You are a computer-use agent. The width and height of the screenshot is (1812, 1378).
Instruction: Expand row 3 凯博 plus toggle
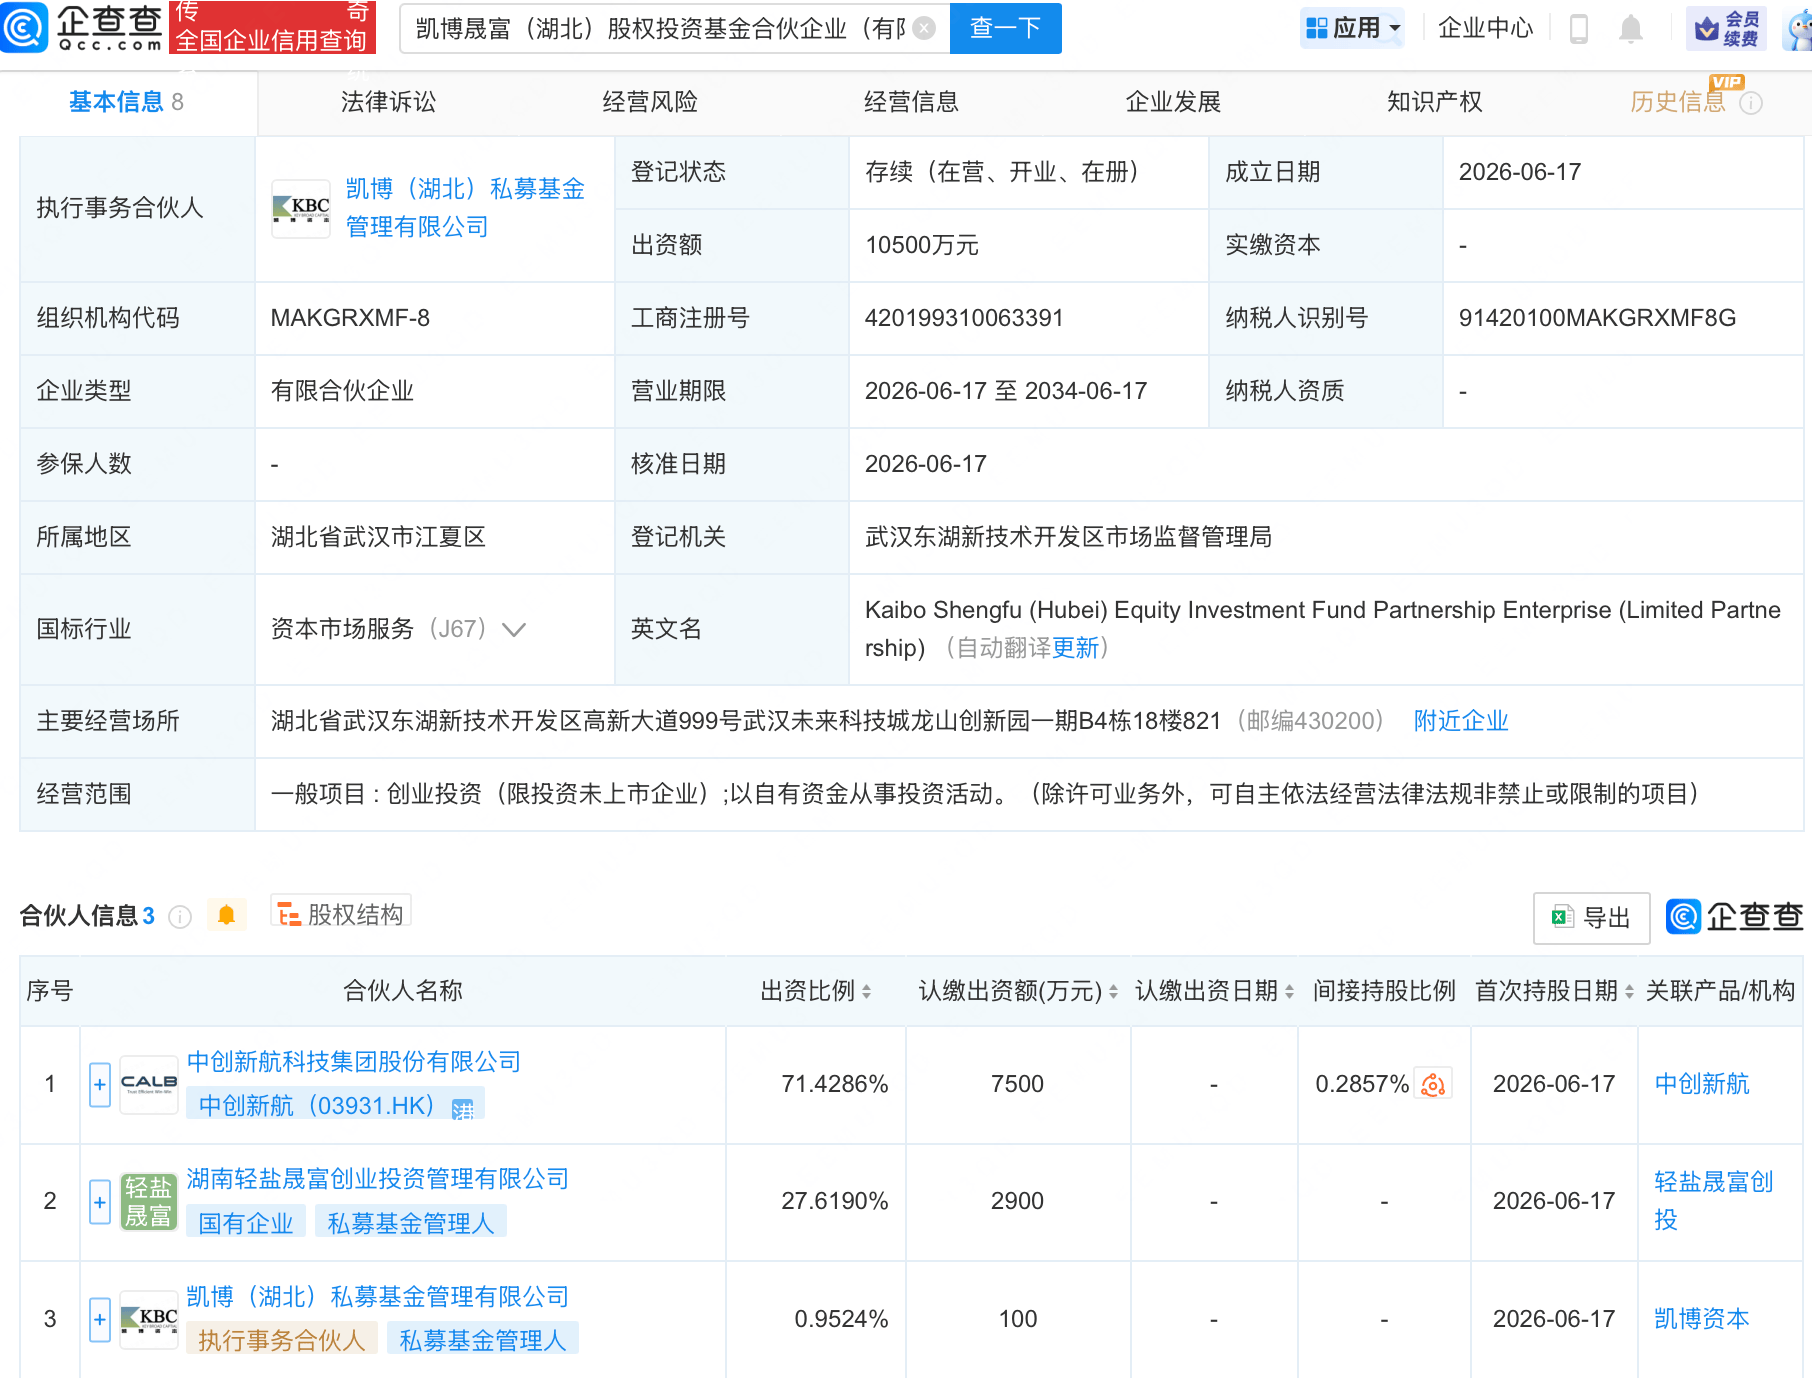click(x=100, y=1320)
